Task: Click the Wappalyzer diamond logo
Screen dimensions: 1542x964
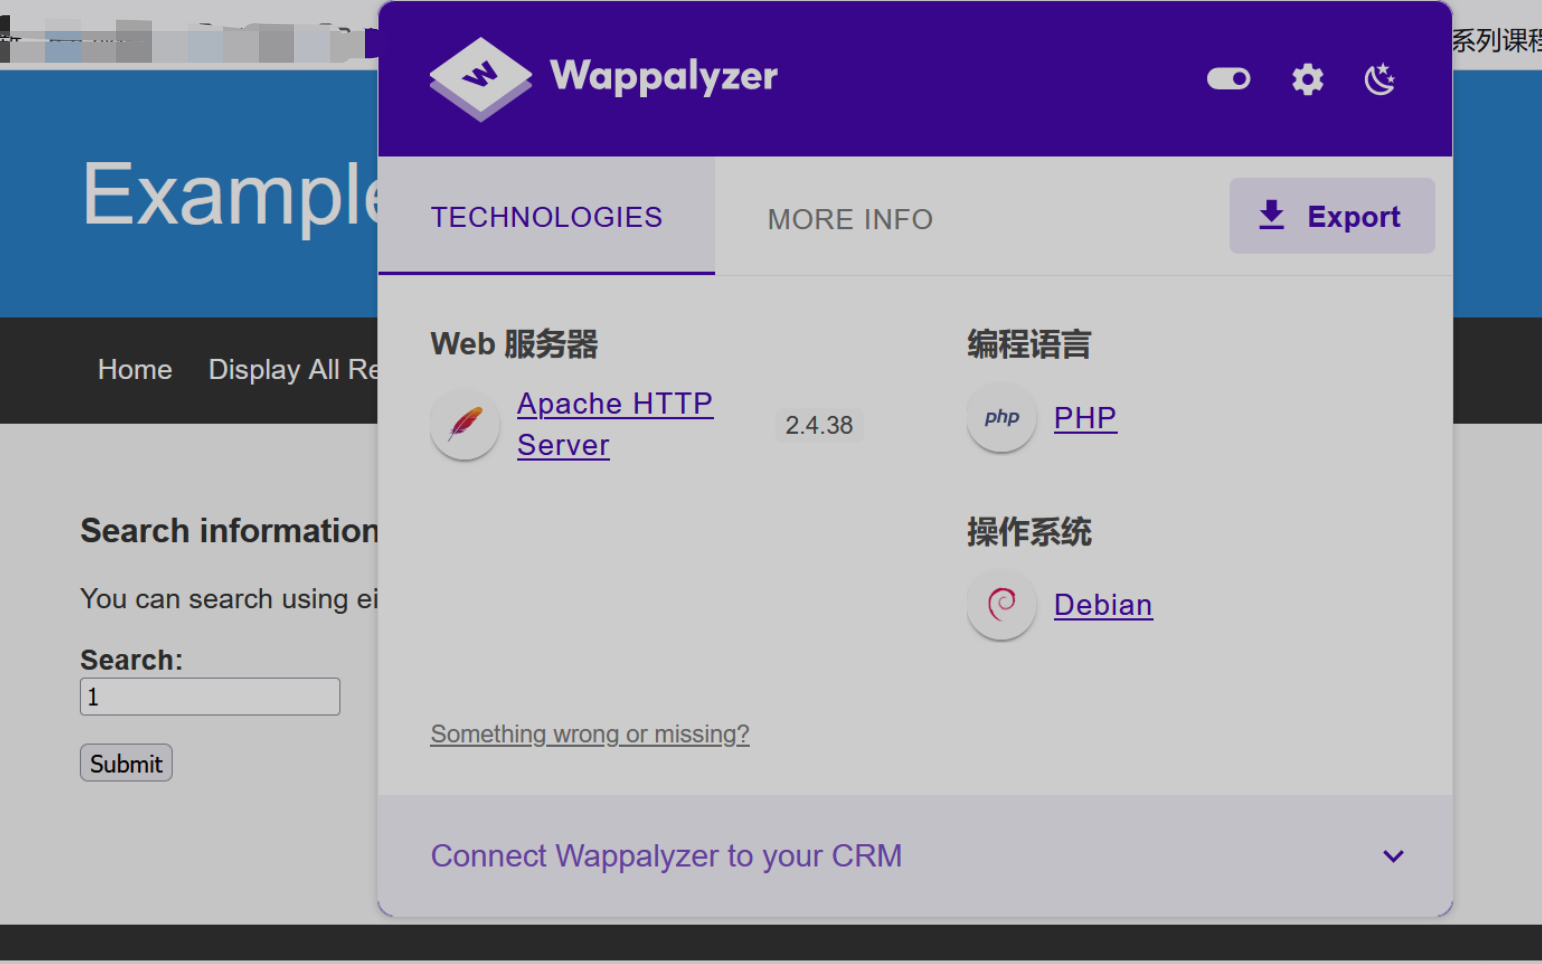Action: tap(481, 79)
